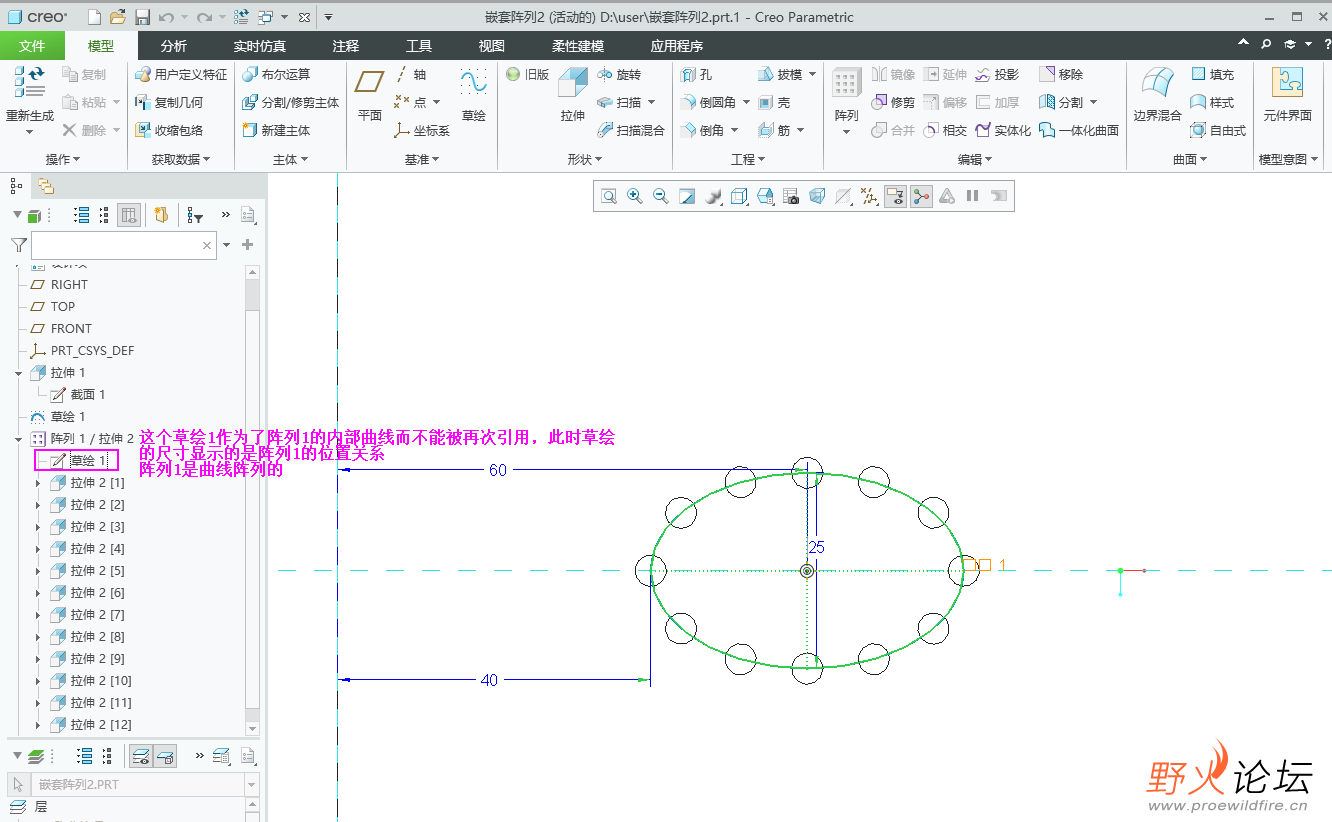1332x822 pixels.
Task: Collapse the 阵列 1 / 拉伸 2 node
Action: (19, 439)
